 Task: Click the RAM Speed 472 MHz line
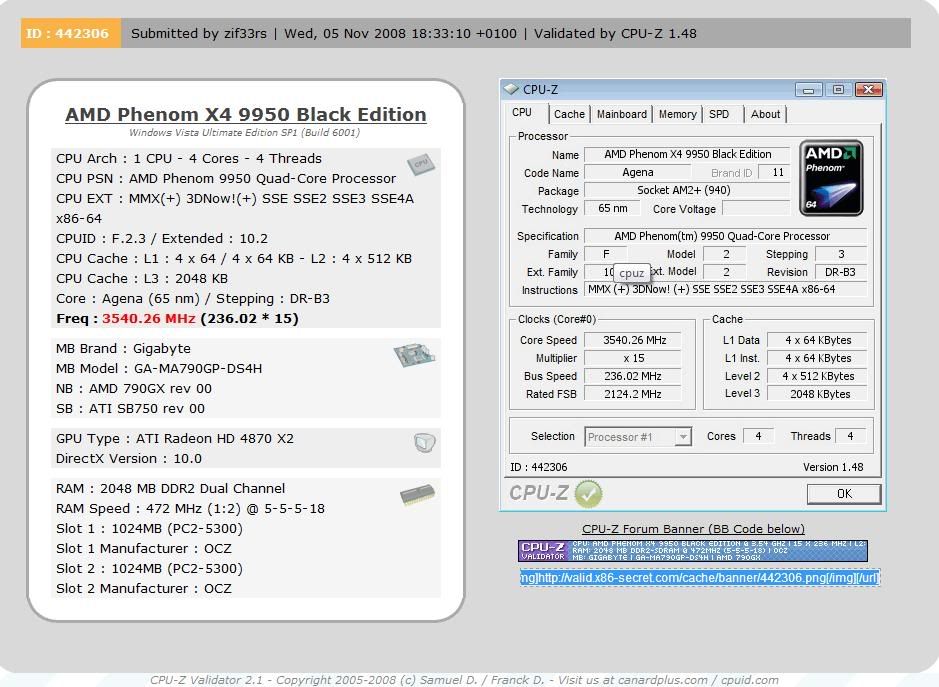[190, 509]
